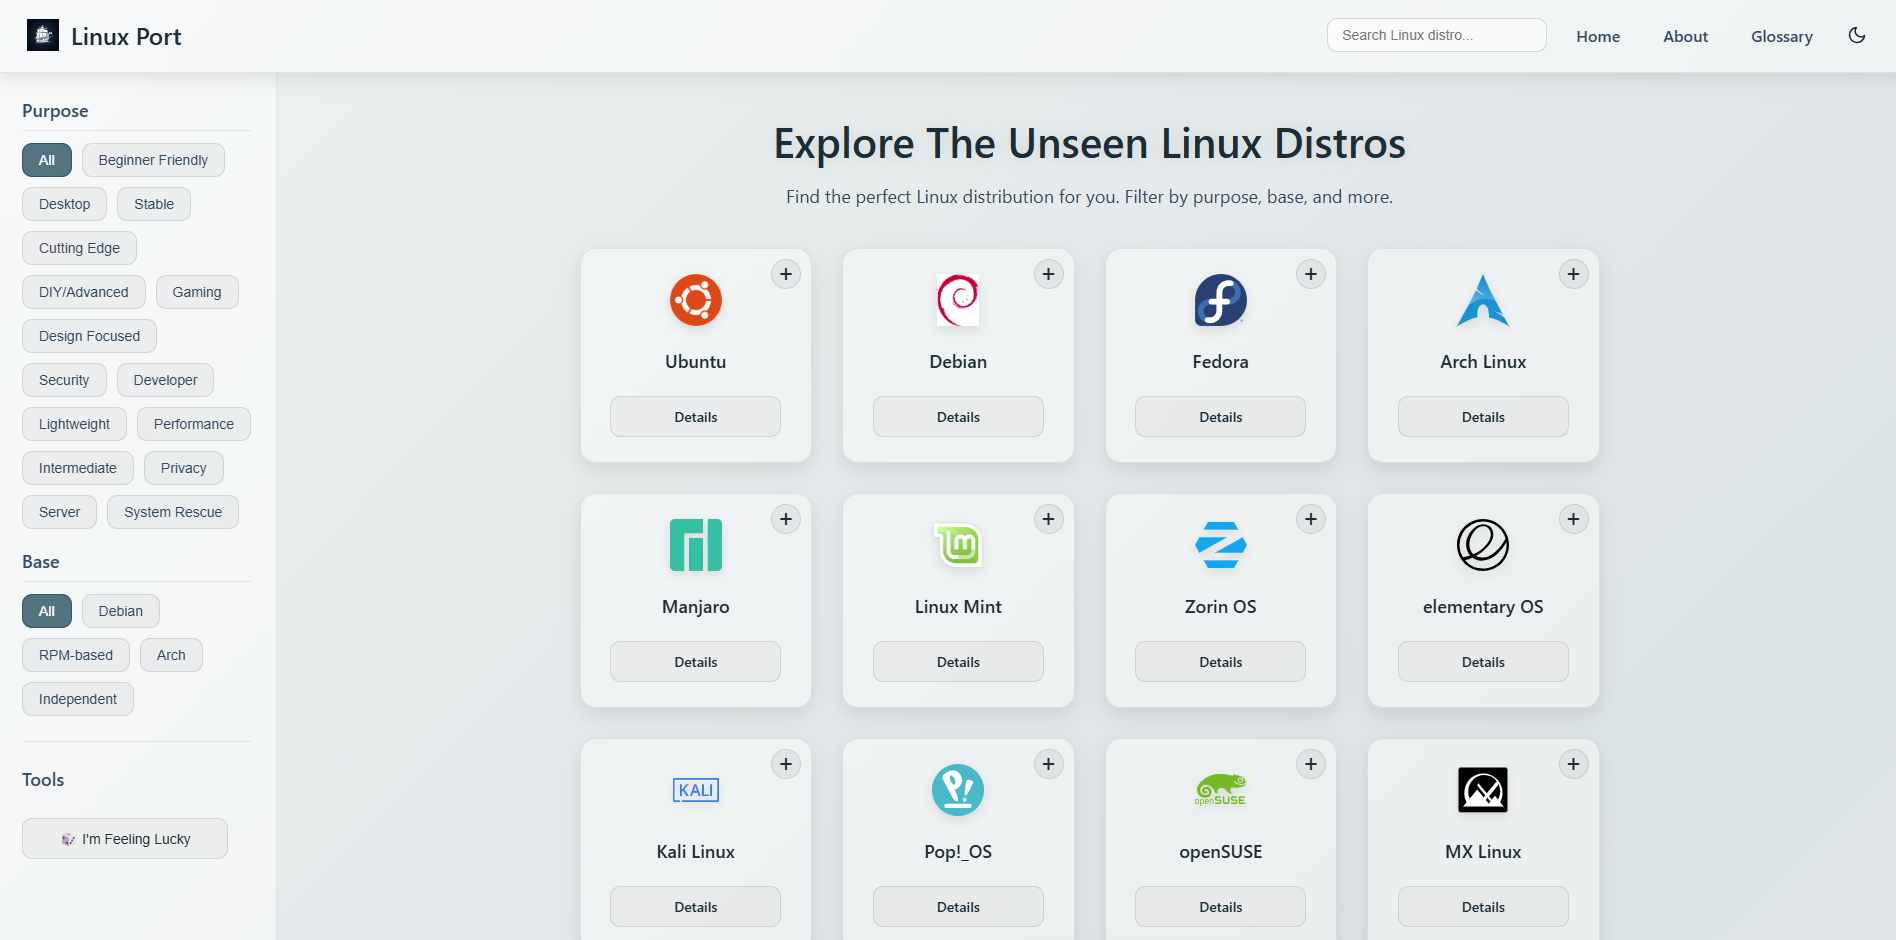Expand details for Zorin OS card
The image size is (1896, 940).
(x=1311, y=519)
